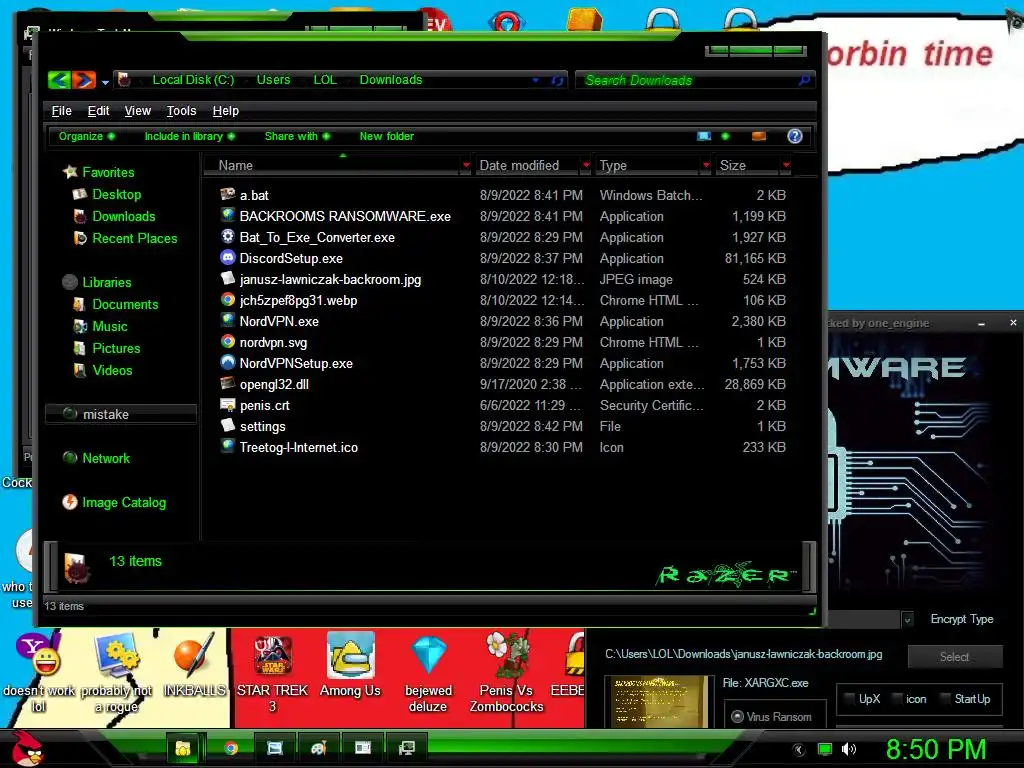This screenshot has height=768, width=1024.
Task: Select Image Catalog in sidebar
Action: coord(123,502)
